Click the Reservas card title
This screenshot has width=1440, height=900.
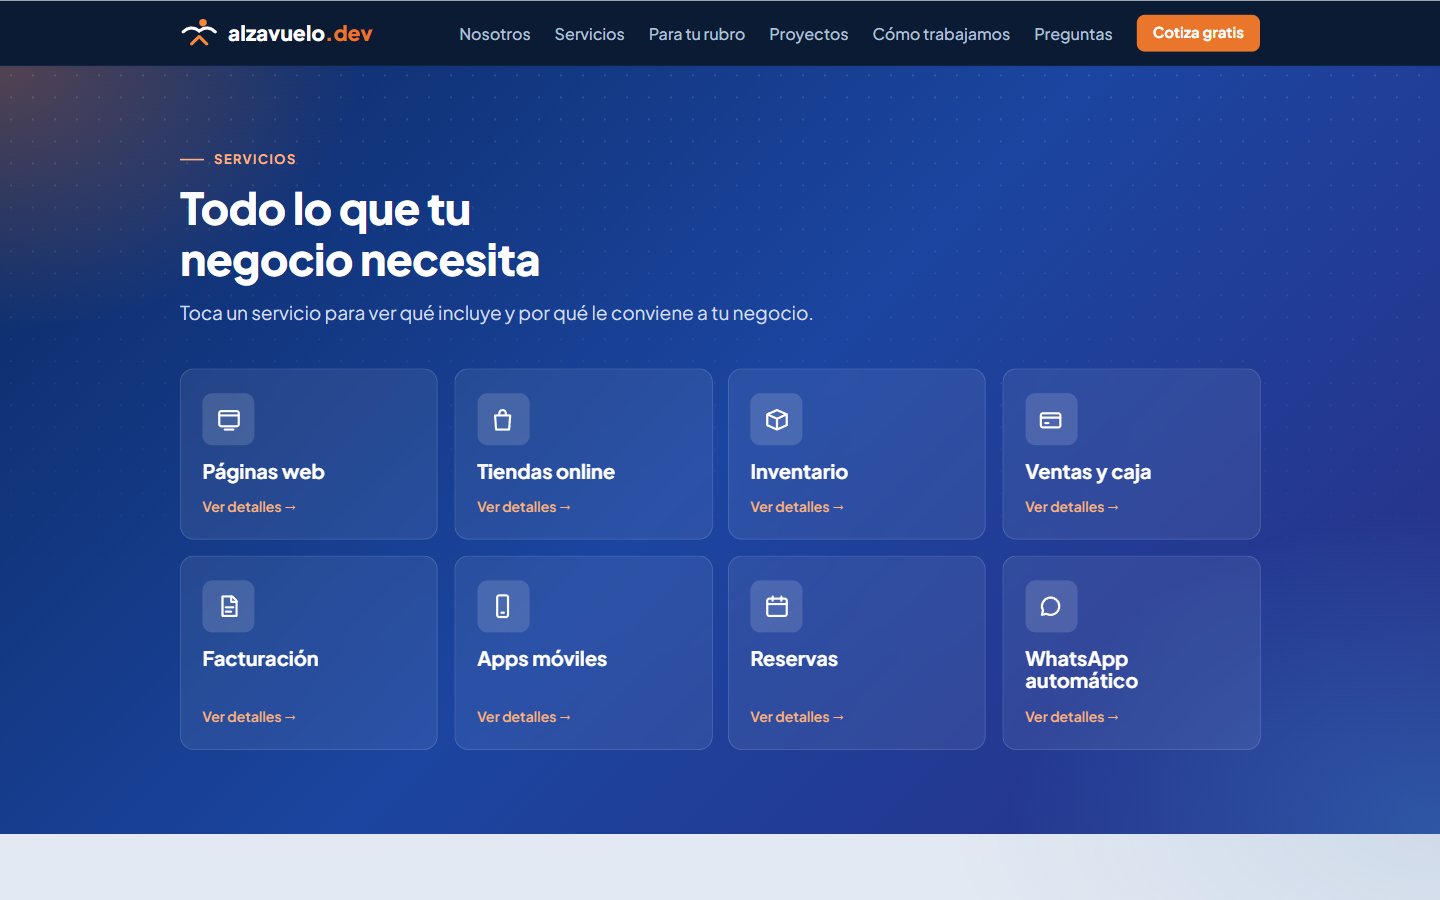(794, 659)
